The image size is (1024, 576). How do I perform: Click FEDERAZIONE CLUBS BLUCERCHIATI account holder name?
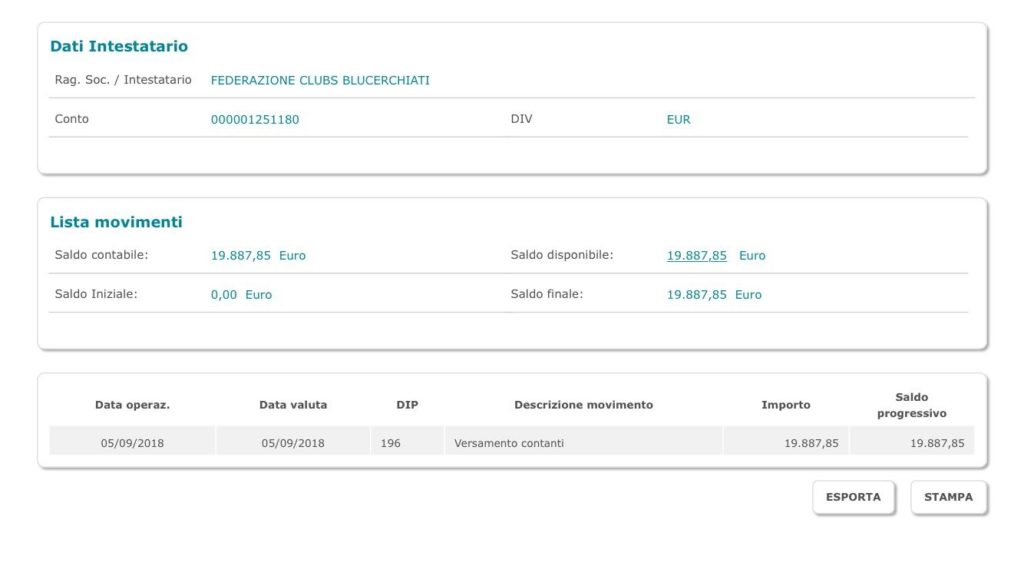pyautogui.click(x=320, y=80)
